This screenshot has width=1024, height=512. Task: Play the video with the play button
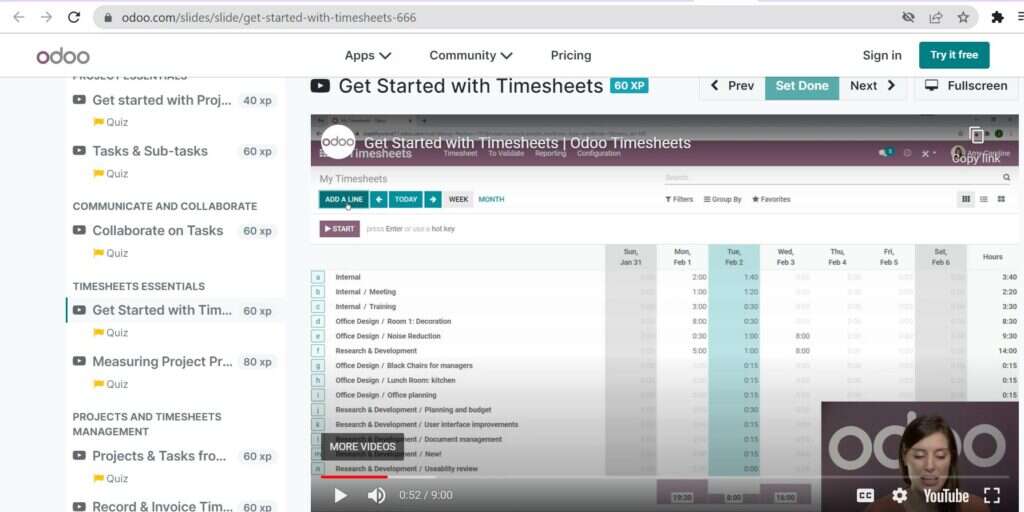pyautogui.click(x=340, y=495)
